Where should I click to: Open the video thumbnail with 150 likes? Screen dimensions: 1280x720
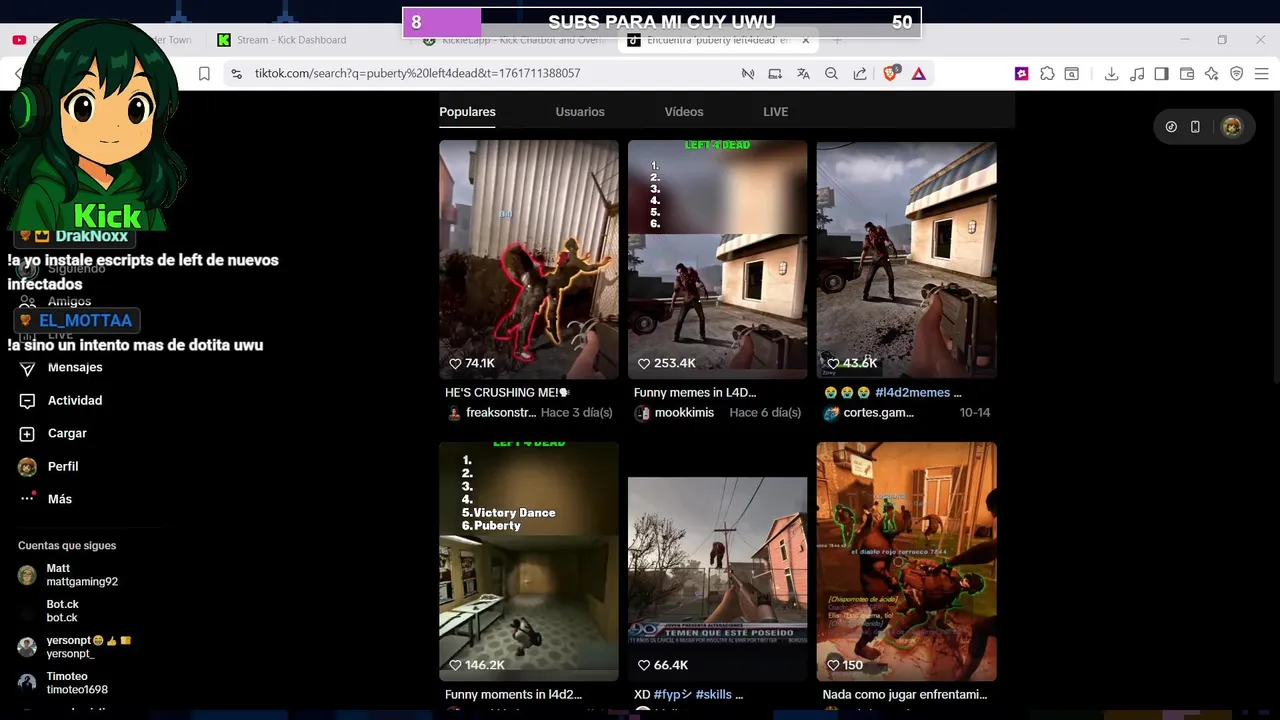[x=906, y=561]
